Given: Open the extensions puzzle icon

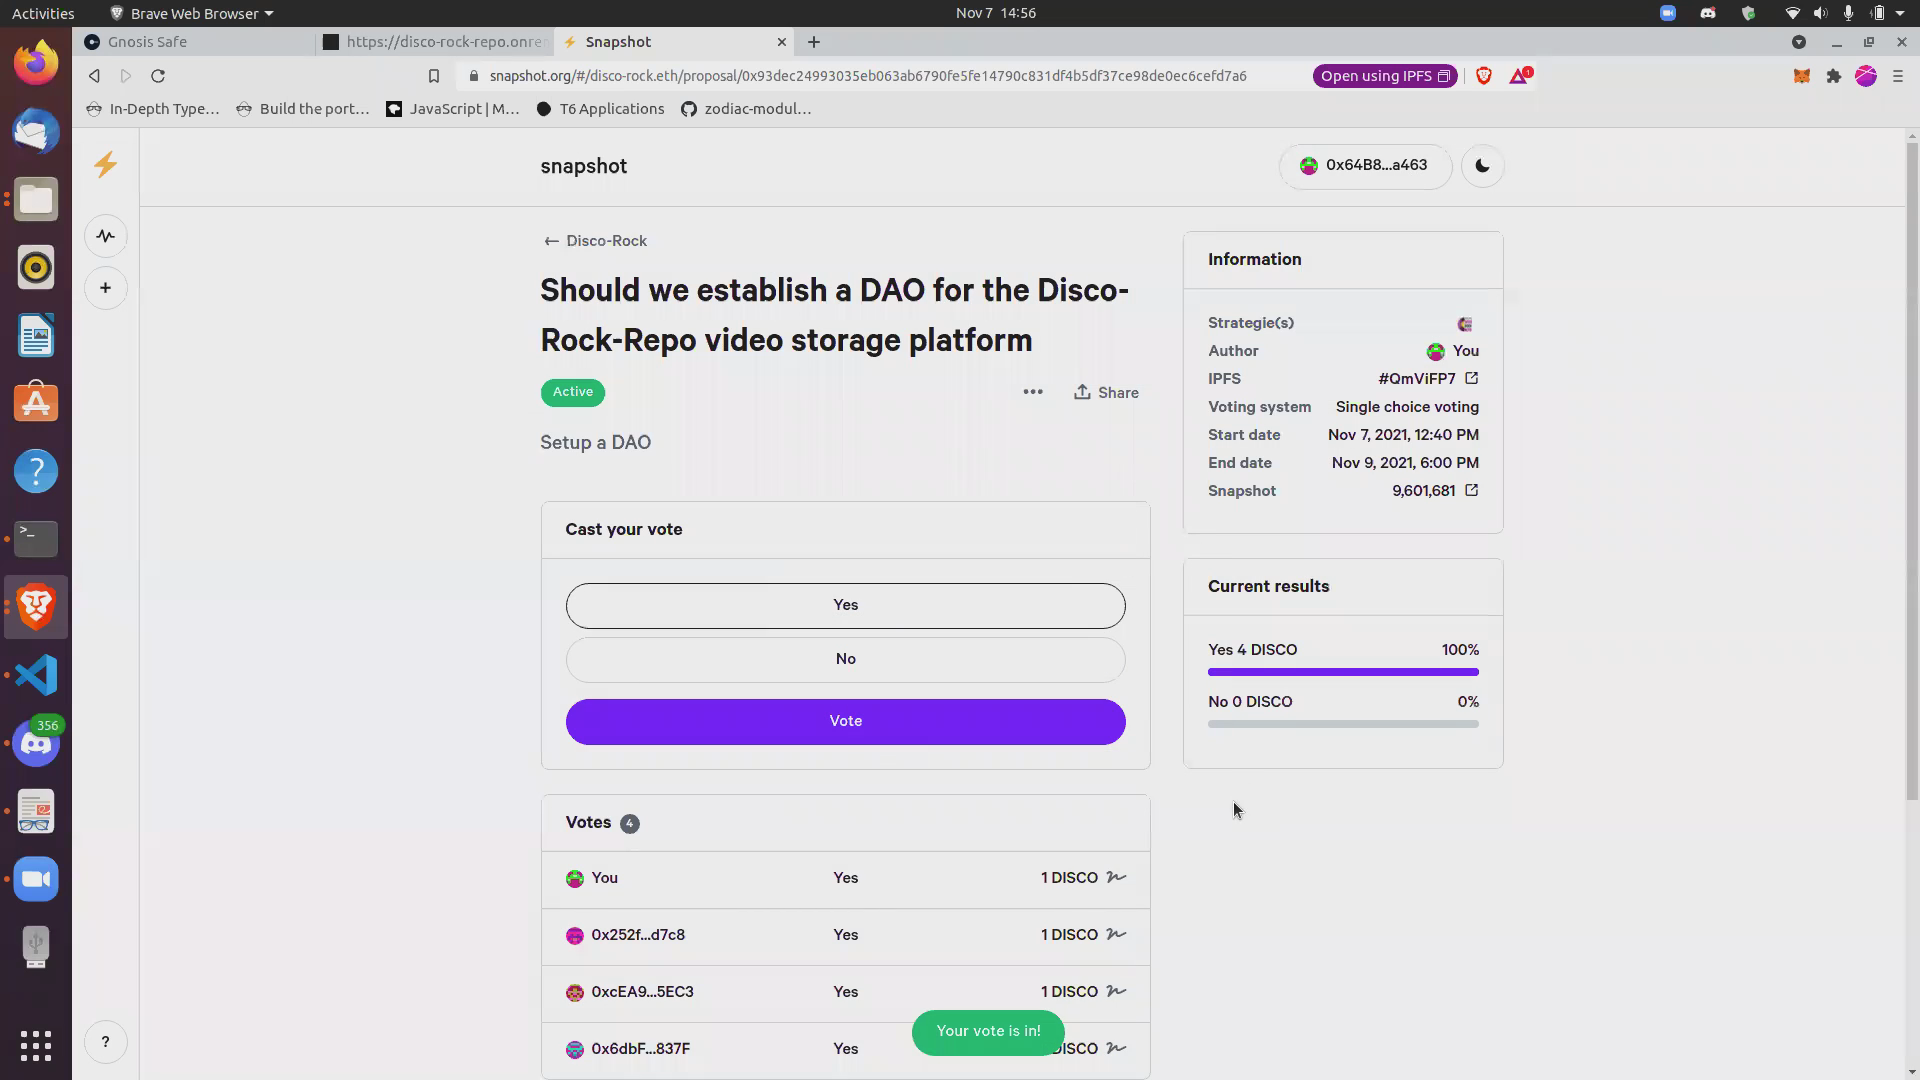Looking at the screenshot, I should click(1834, 76).
